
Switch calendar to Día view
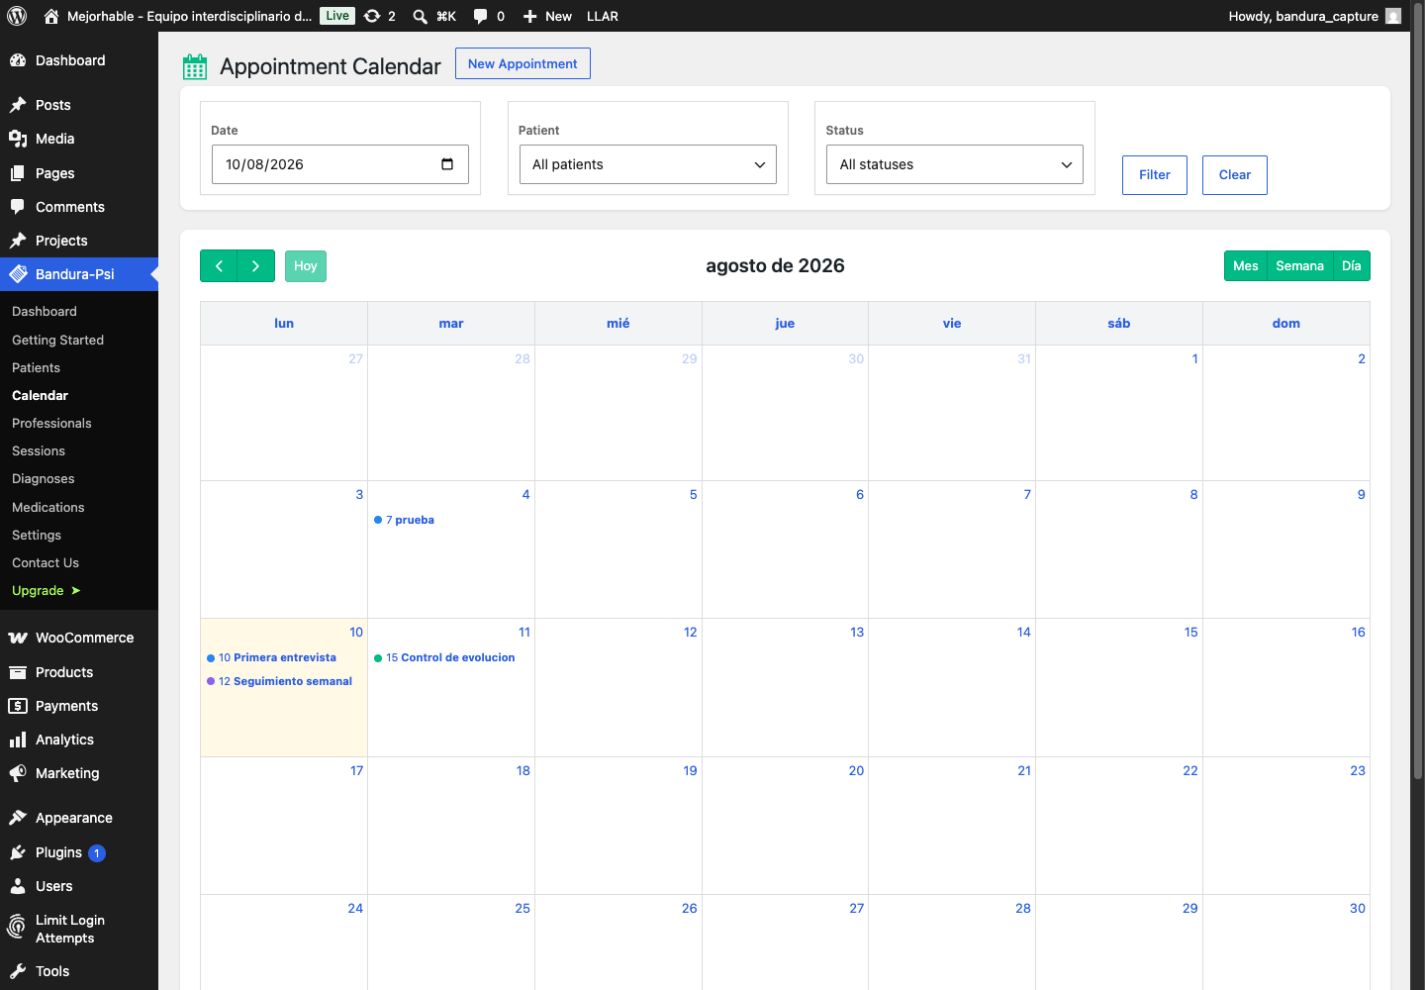click(1351, 266)
